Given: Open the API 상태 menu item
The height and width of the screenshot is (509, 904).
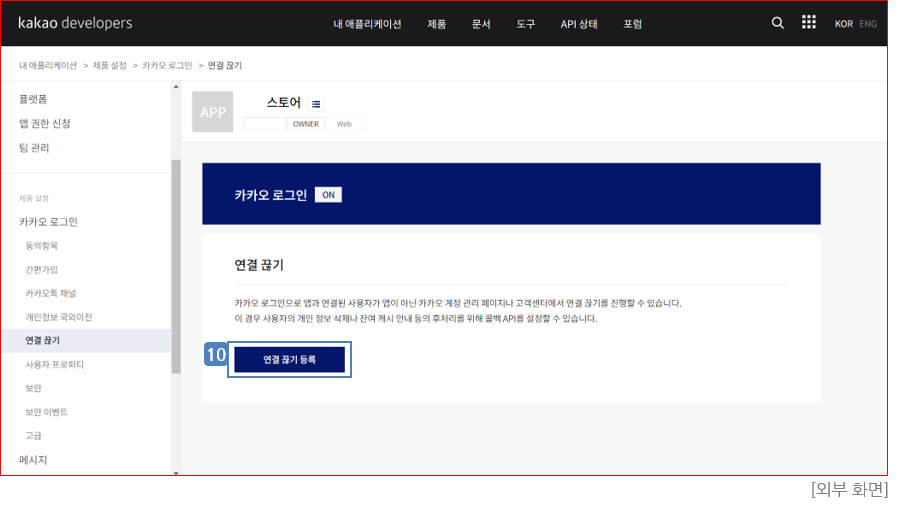Looking at the screenshot, I should pos(579,24).
